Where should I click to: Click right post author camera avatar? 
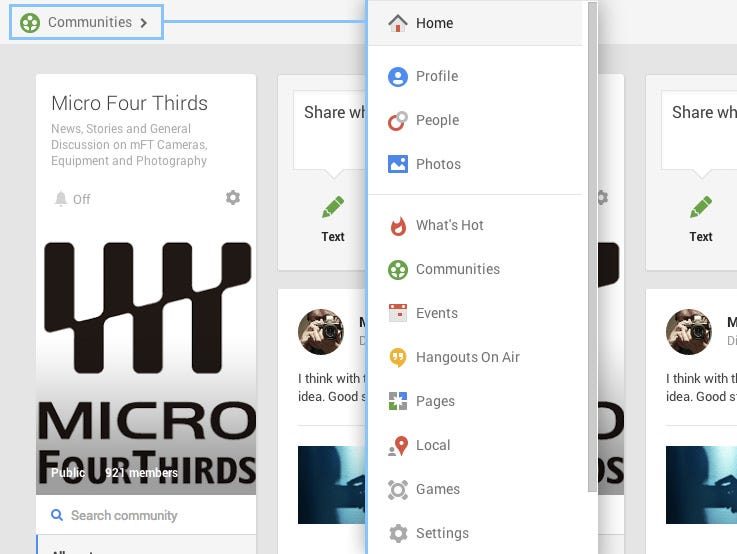point(689,332)
